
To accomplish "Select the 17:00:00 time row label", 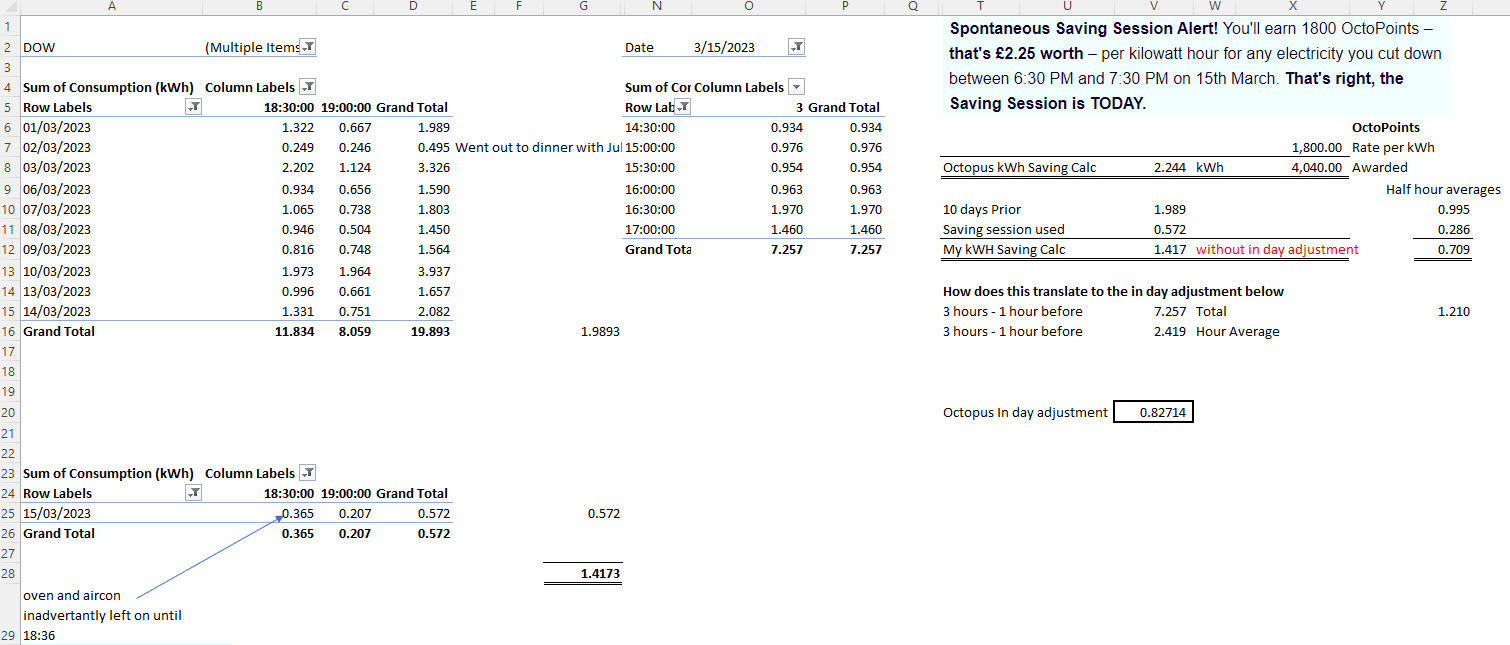I will [650, 229].
